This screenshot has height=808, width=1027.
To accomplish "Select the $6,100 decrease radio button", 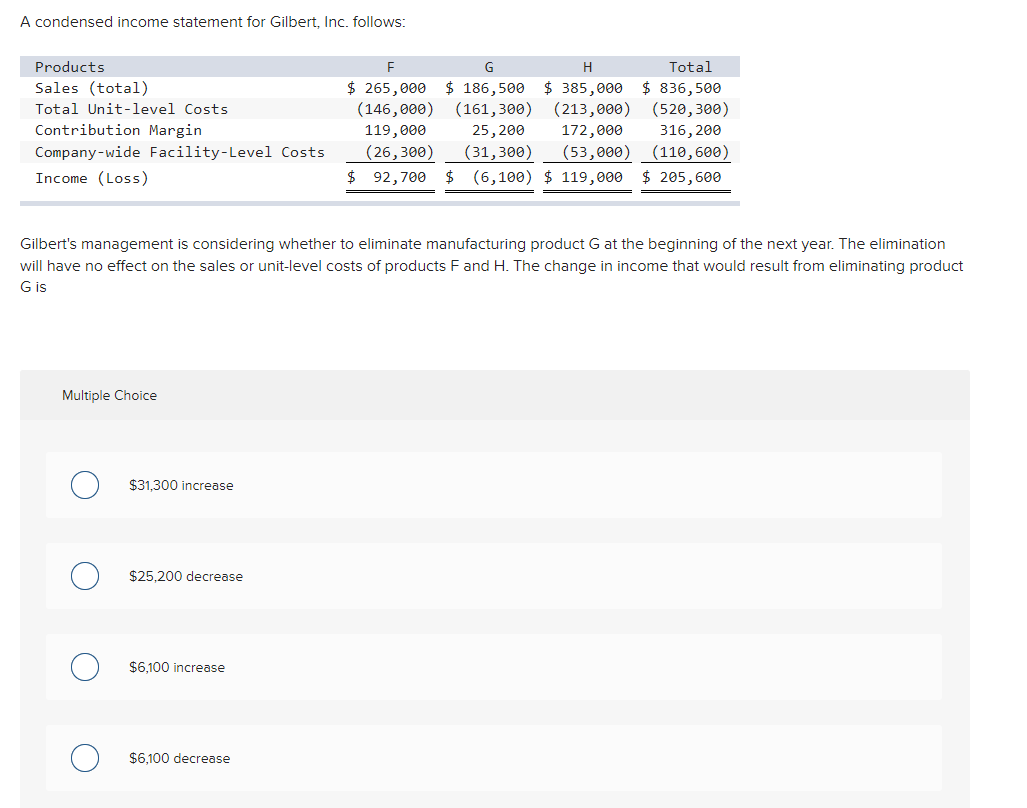I will tap(85, 758).
